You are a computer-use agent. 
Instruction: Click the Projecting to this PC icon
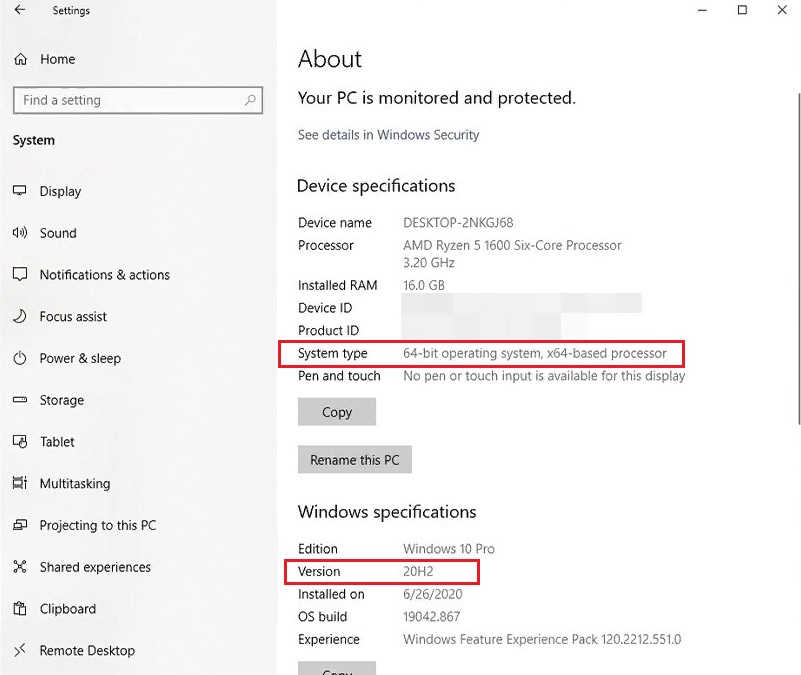click(19, 525)
